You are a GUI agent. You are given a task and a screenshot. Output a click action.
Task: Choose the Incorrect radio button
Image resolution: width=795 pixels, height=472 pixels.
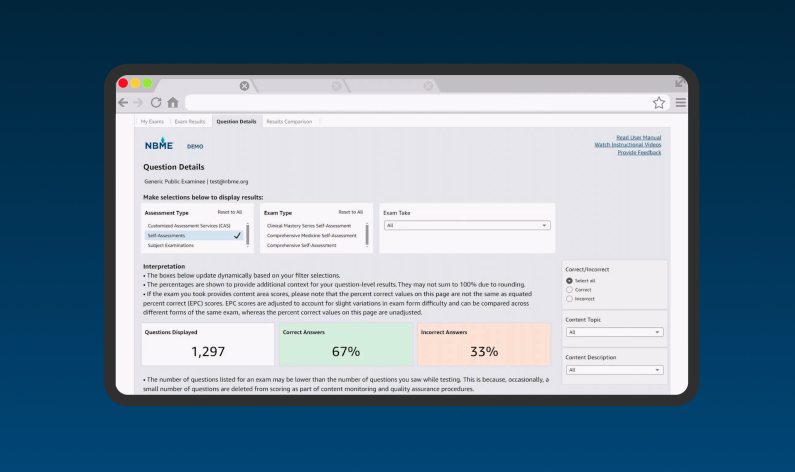click(569, 299)
